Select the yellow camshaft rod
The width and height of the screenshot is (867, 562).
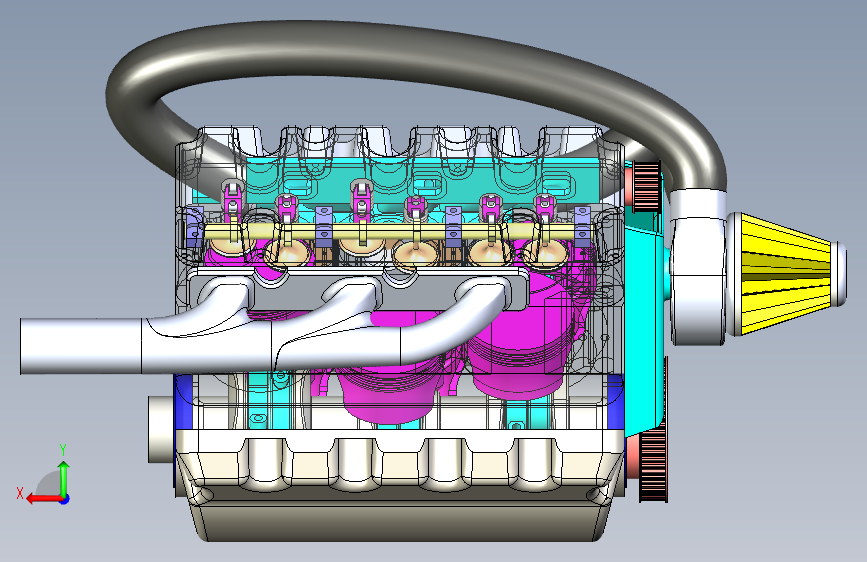(398, 231)
